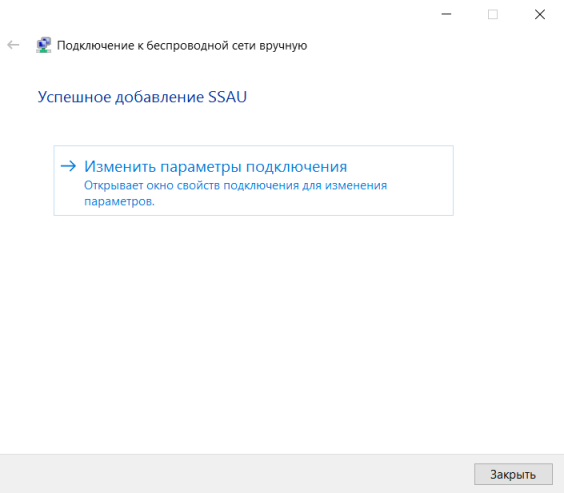Image resolution: width=564 pixels, height=493 pixels.
Task: Minimize the wizard window
Action: tap(446, 14)
